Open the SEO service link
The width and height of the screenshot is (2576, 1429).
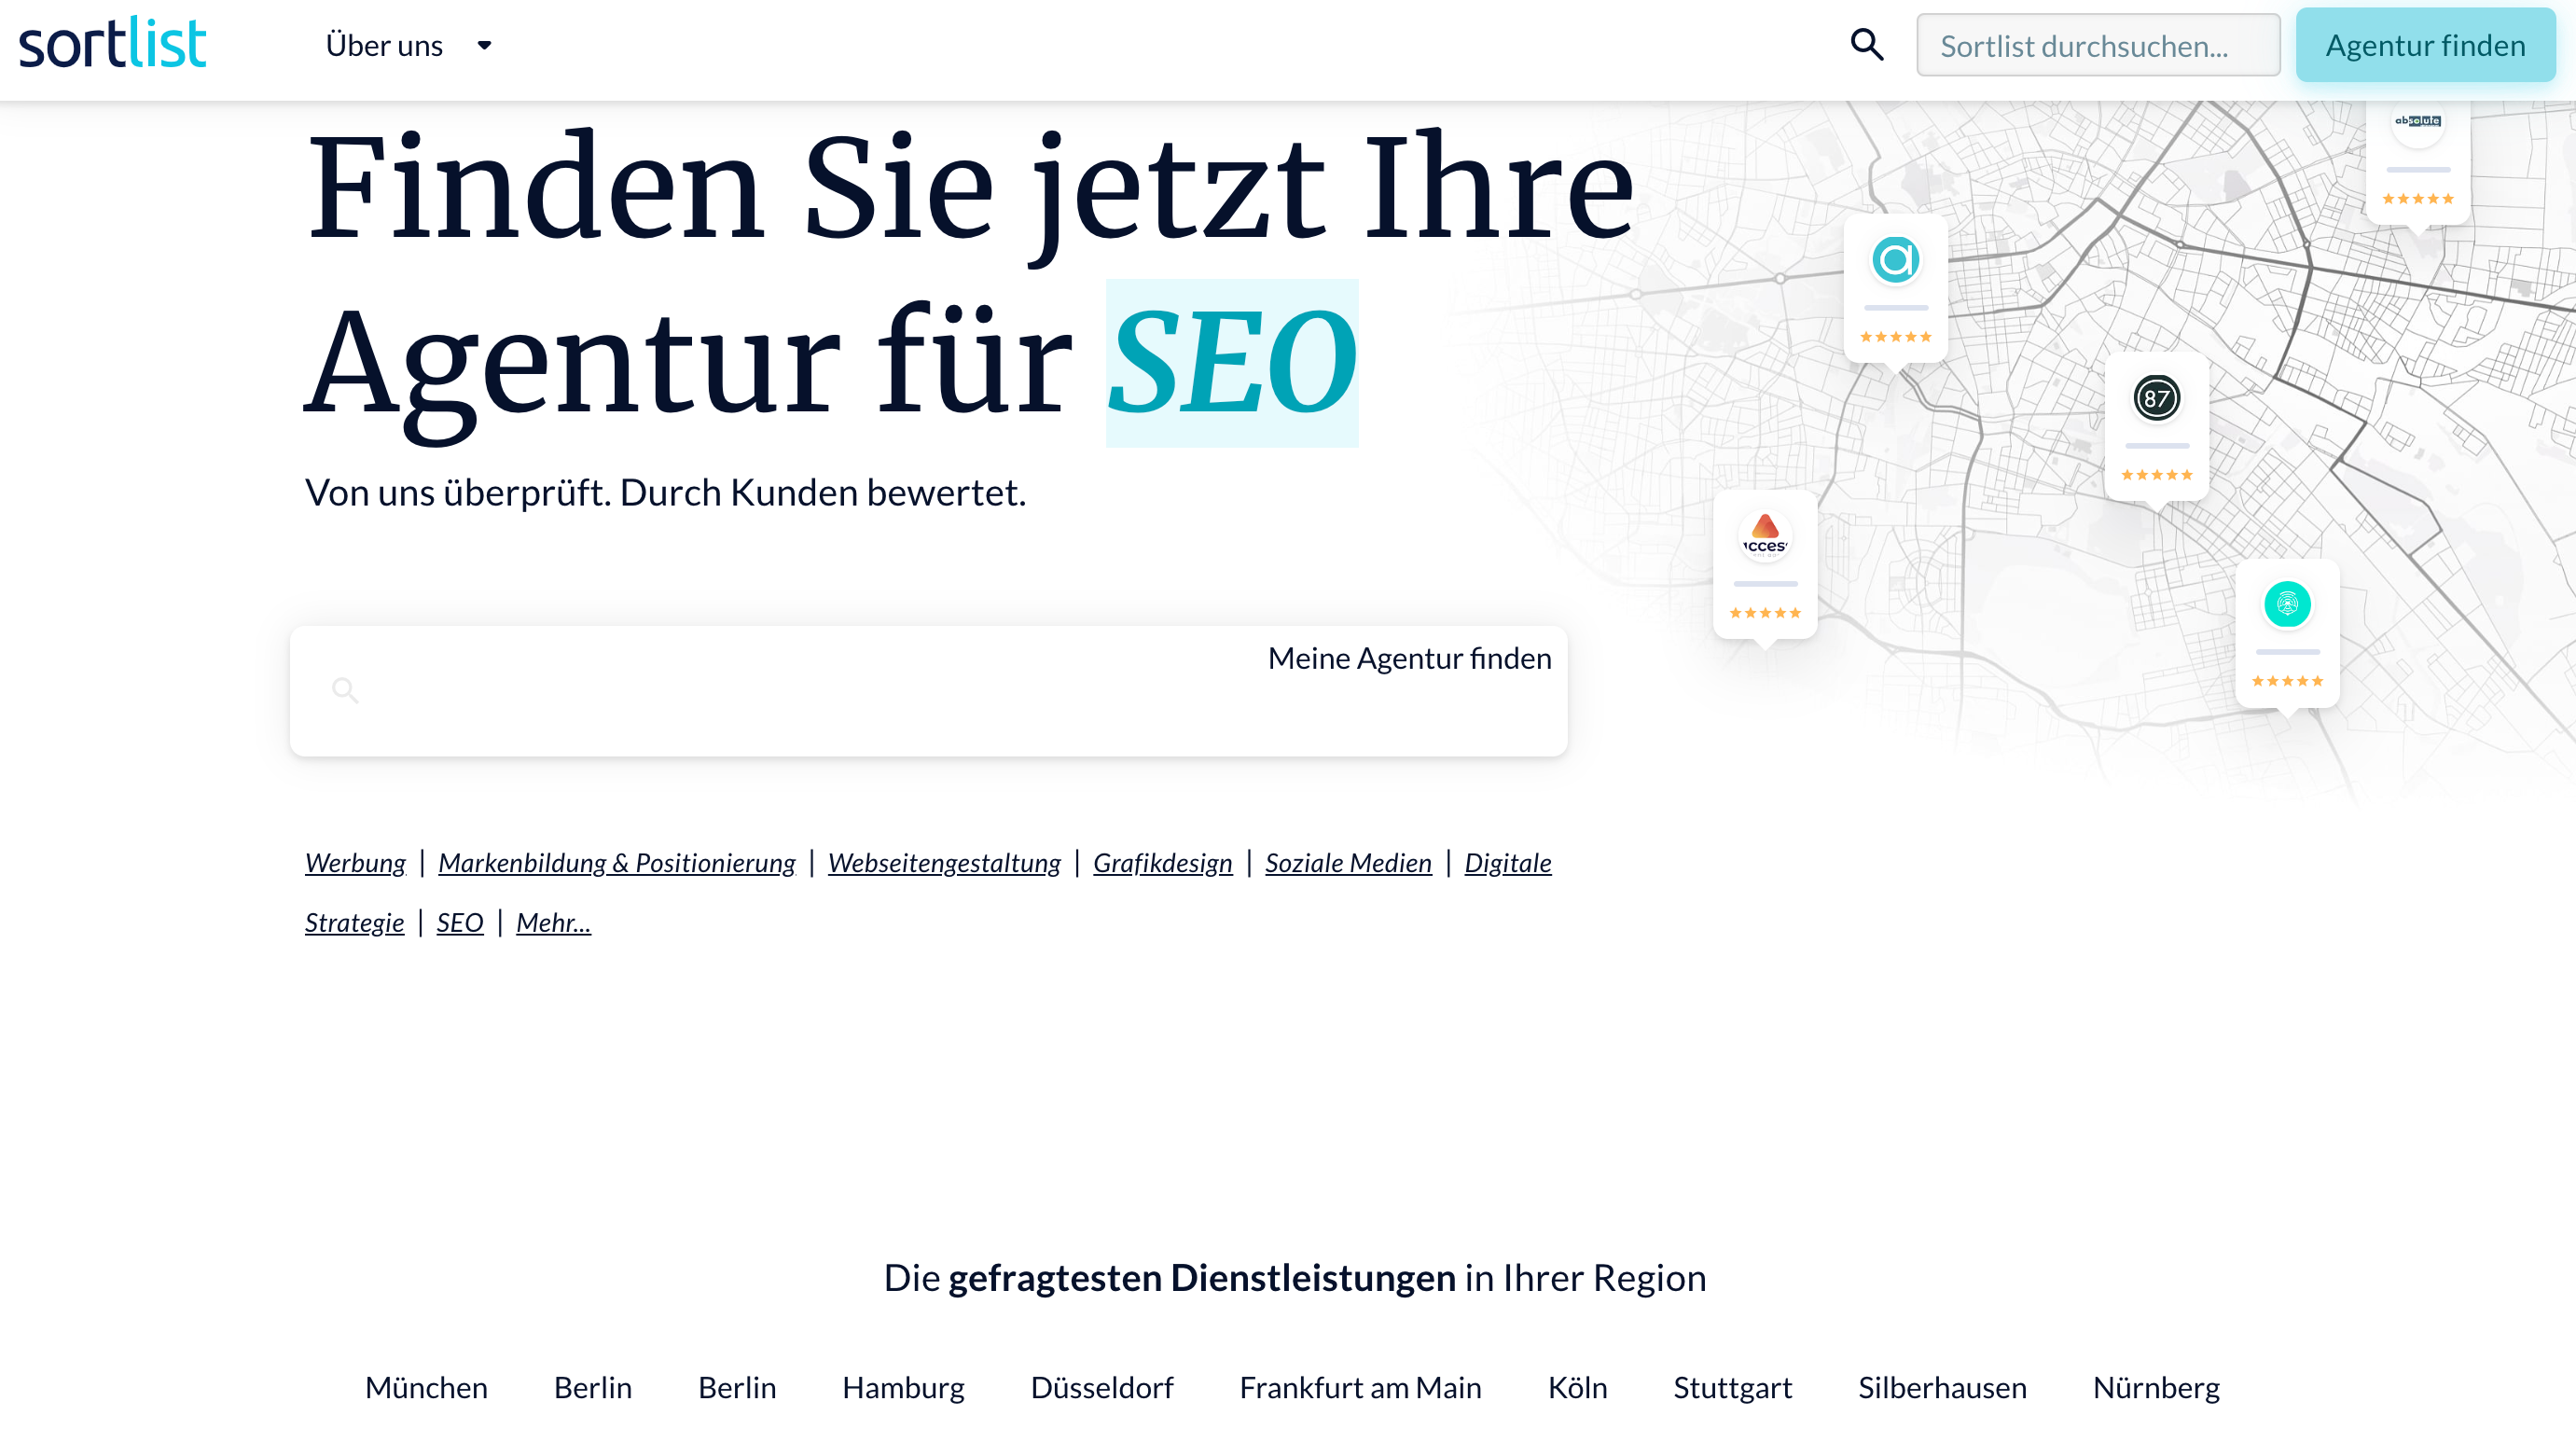click(459, 922)
